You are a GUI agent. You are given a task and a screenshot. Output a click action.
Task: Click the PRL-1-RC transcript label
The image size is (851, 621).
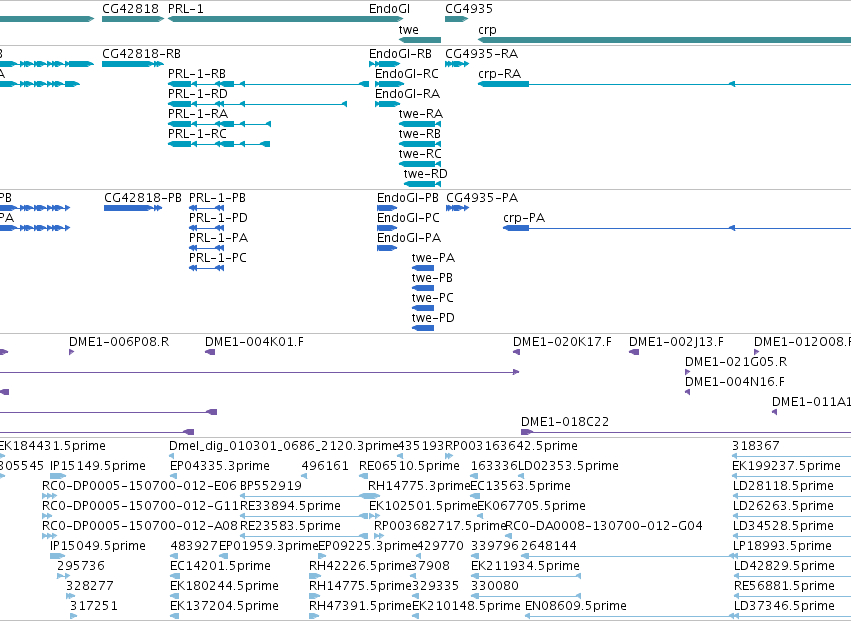pos(197,134)
